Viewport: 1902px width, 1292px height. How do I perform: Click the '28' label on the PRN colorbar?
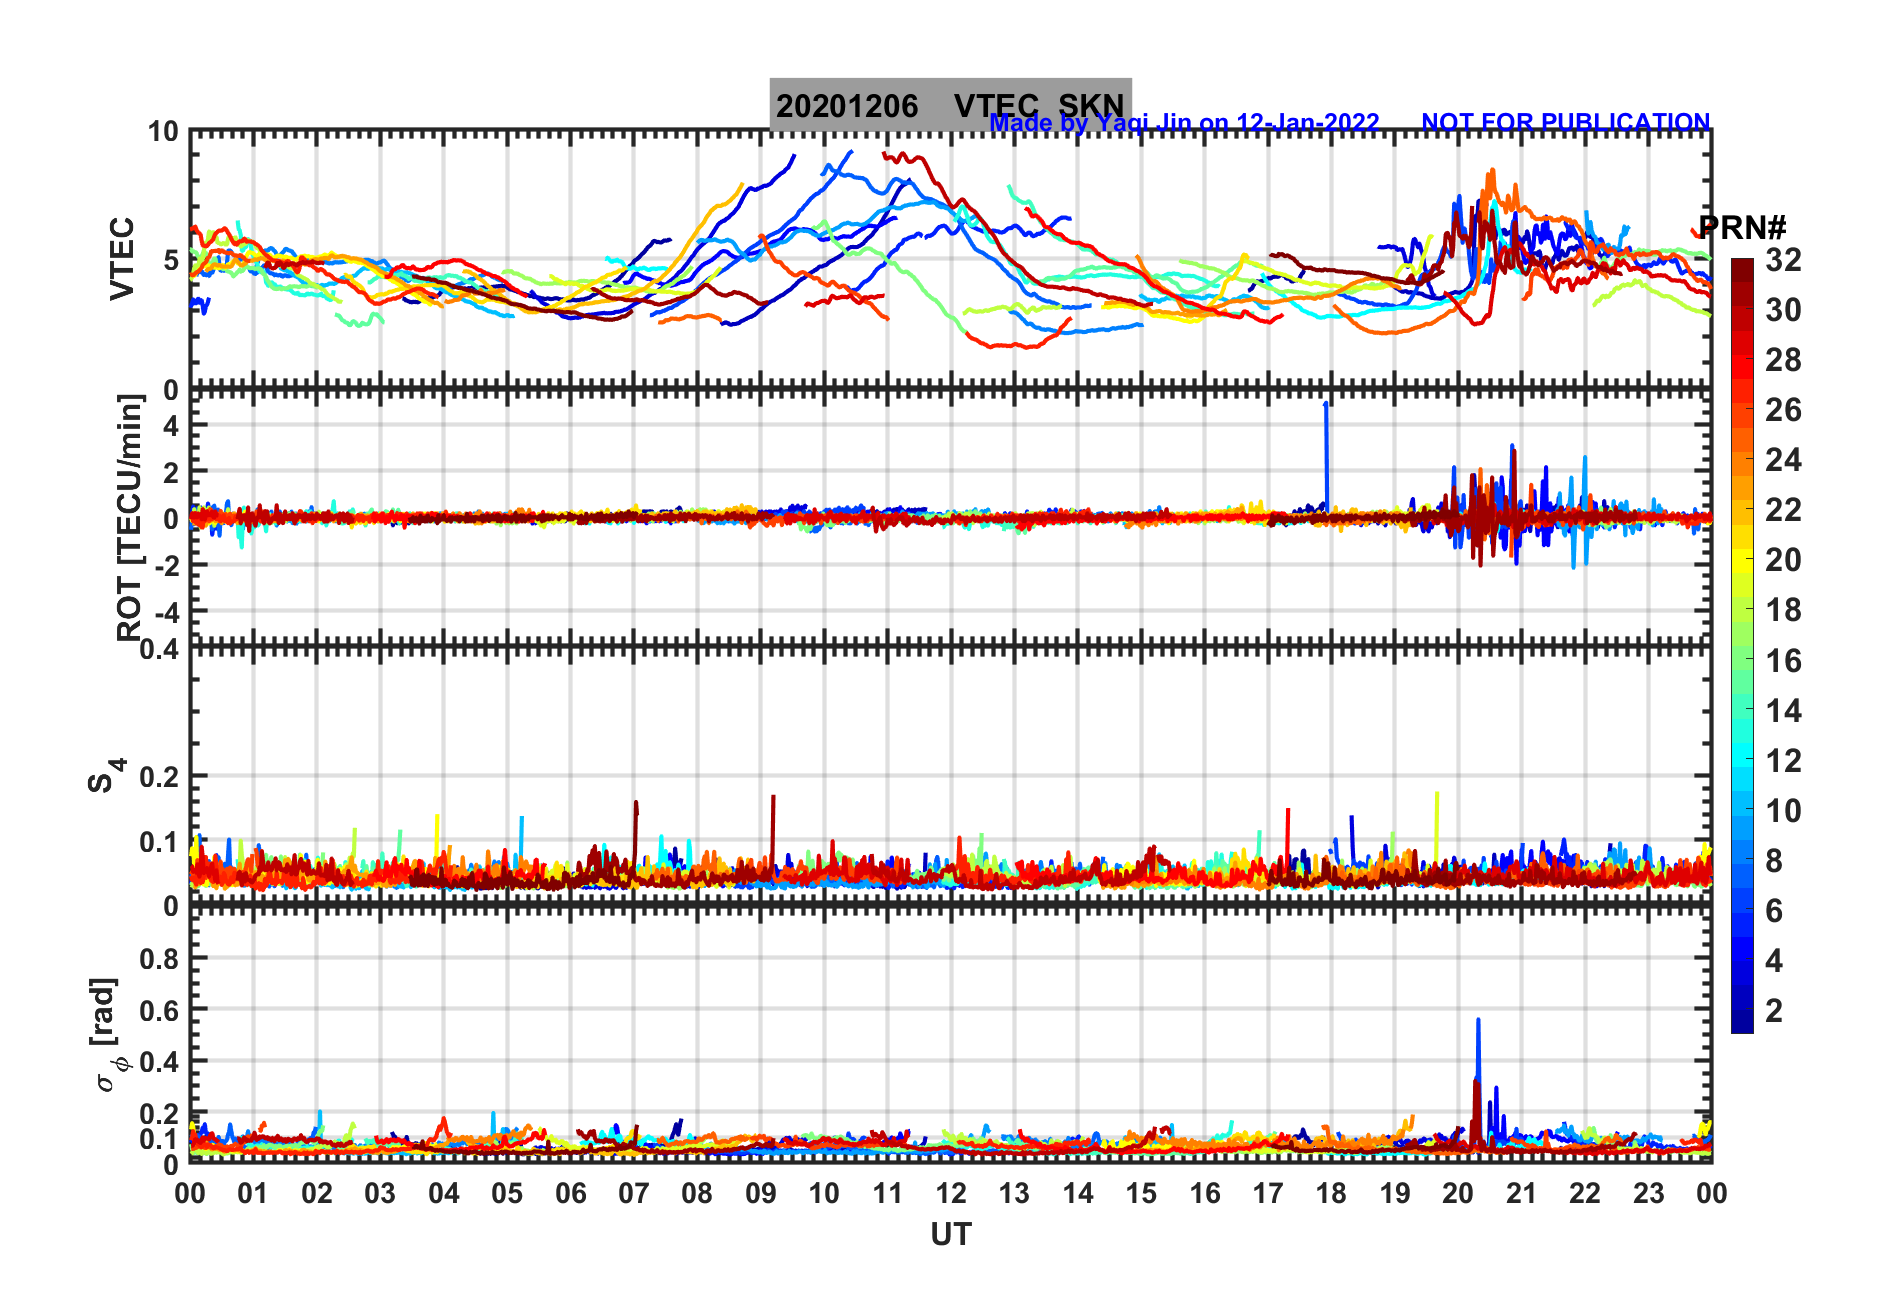[1783, 360]
